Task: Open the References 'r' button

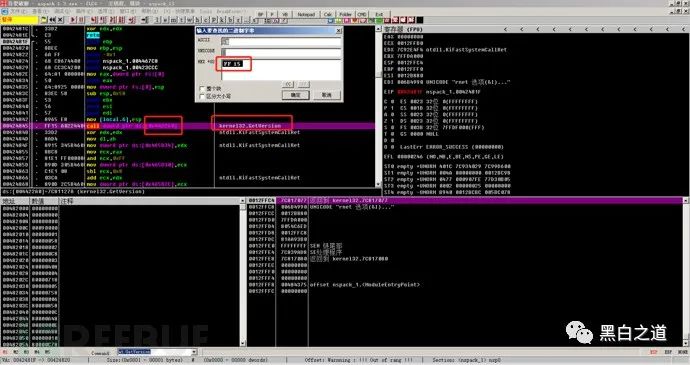Action: 238,20
